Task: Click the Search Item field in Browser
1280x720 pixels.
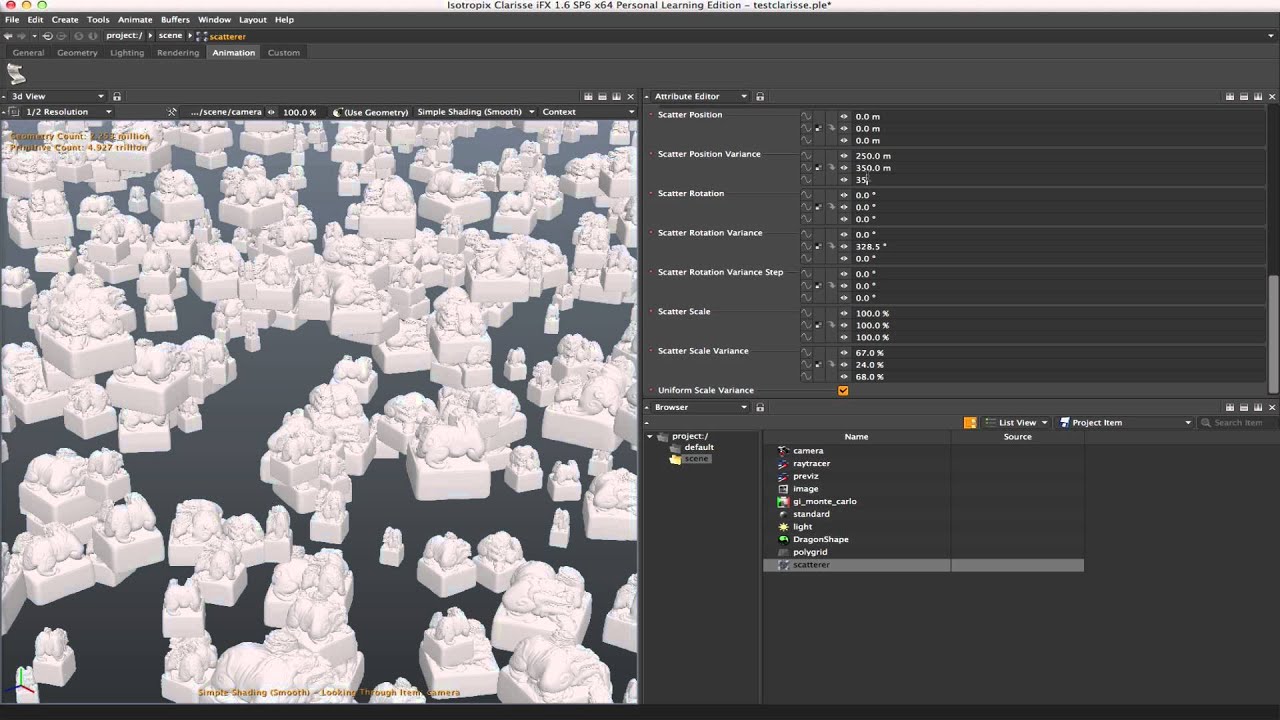Action: (x=1235, y=423)
